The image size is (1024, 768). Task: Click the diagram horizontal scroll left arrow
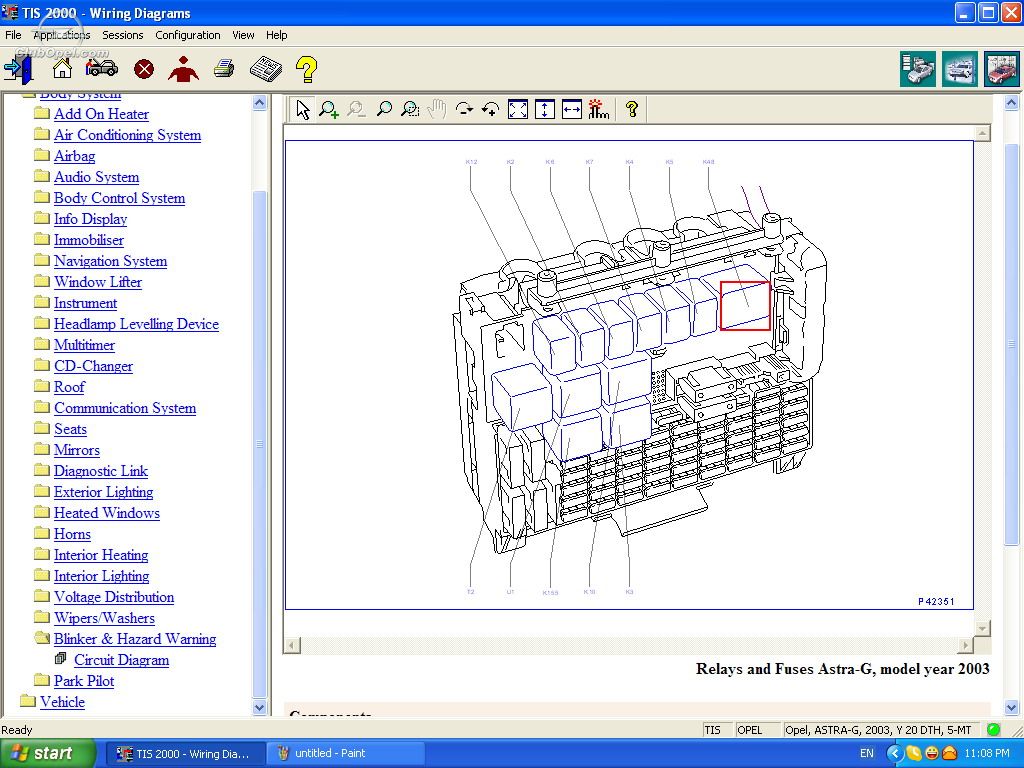tap(292, 645)
